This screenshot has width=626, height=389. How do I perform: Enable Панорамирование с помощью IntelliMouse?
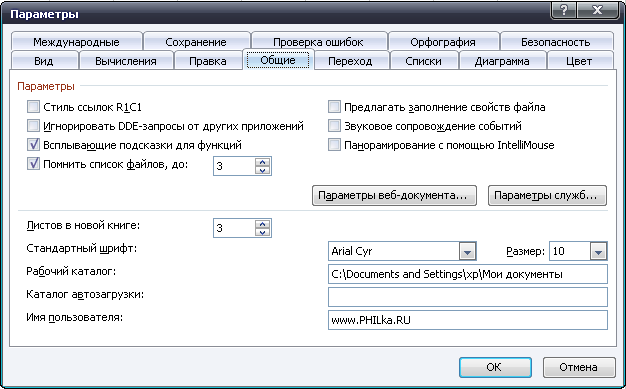334,145
